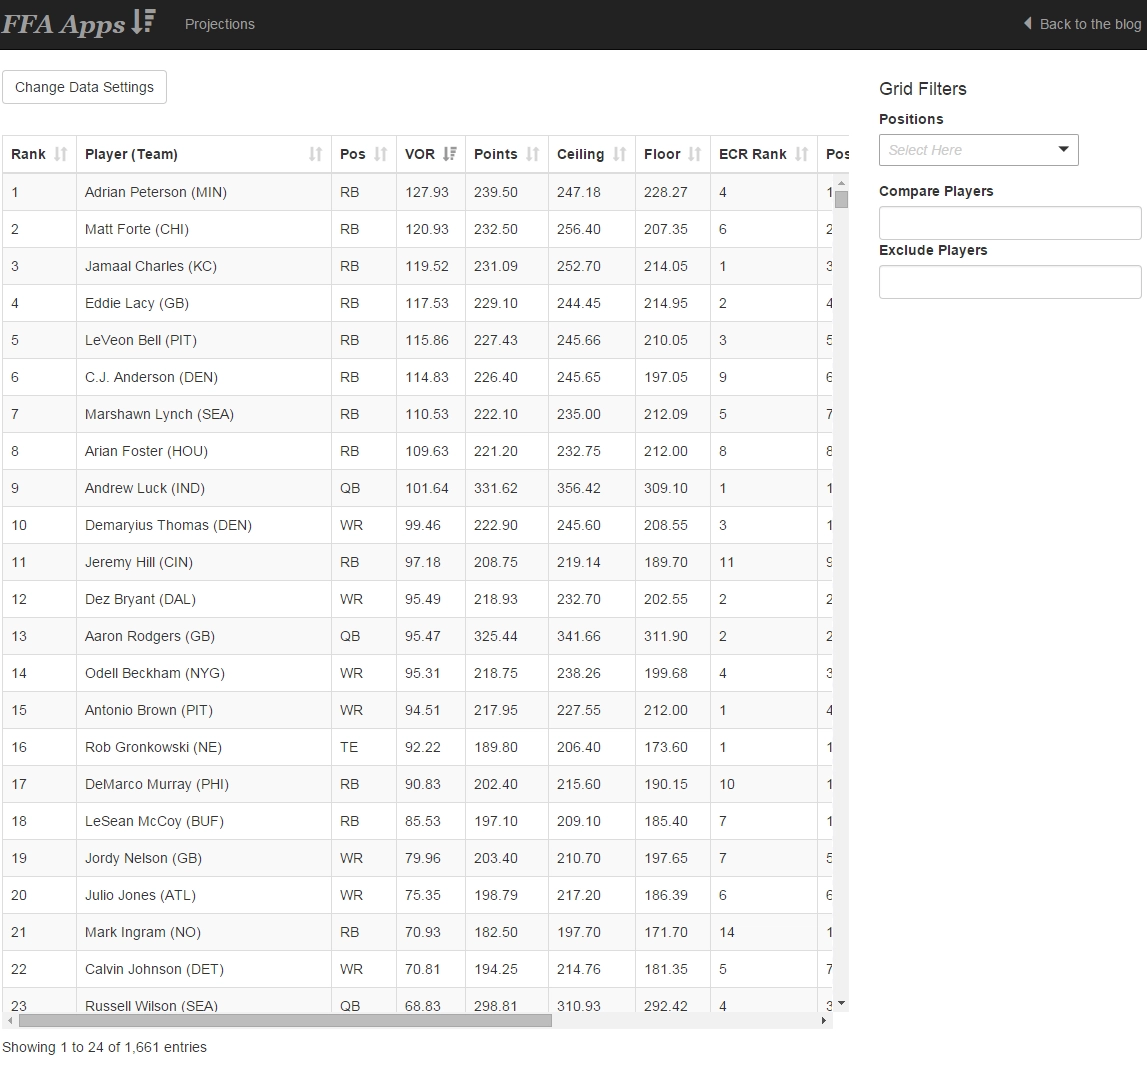
Task: Click the Ceiling column sort icon
Action: click(x=619, y=154)
